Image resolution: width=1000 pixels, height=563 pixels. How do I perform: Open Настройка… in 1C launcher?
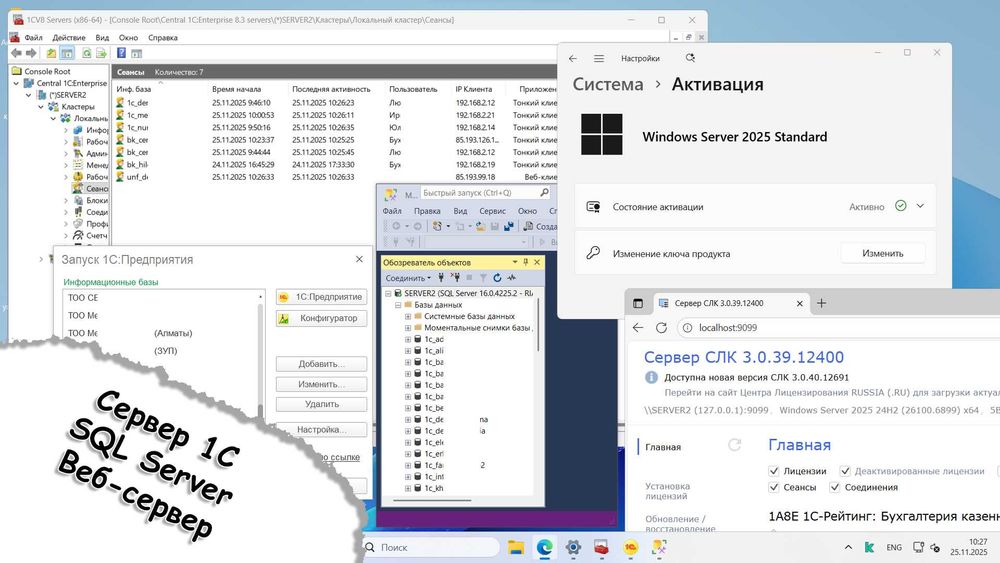click(321, 430)
